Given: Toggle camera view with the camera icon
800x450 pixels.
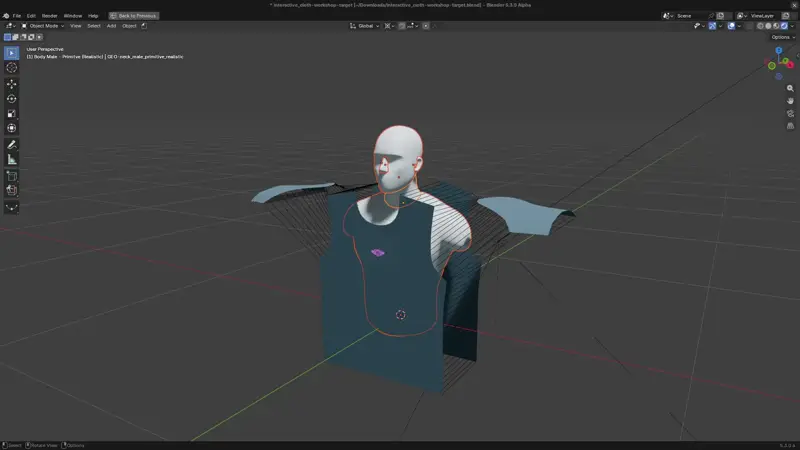Looking at the screenshot, I should pos(790,113).
